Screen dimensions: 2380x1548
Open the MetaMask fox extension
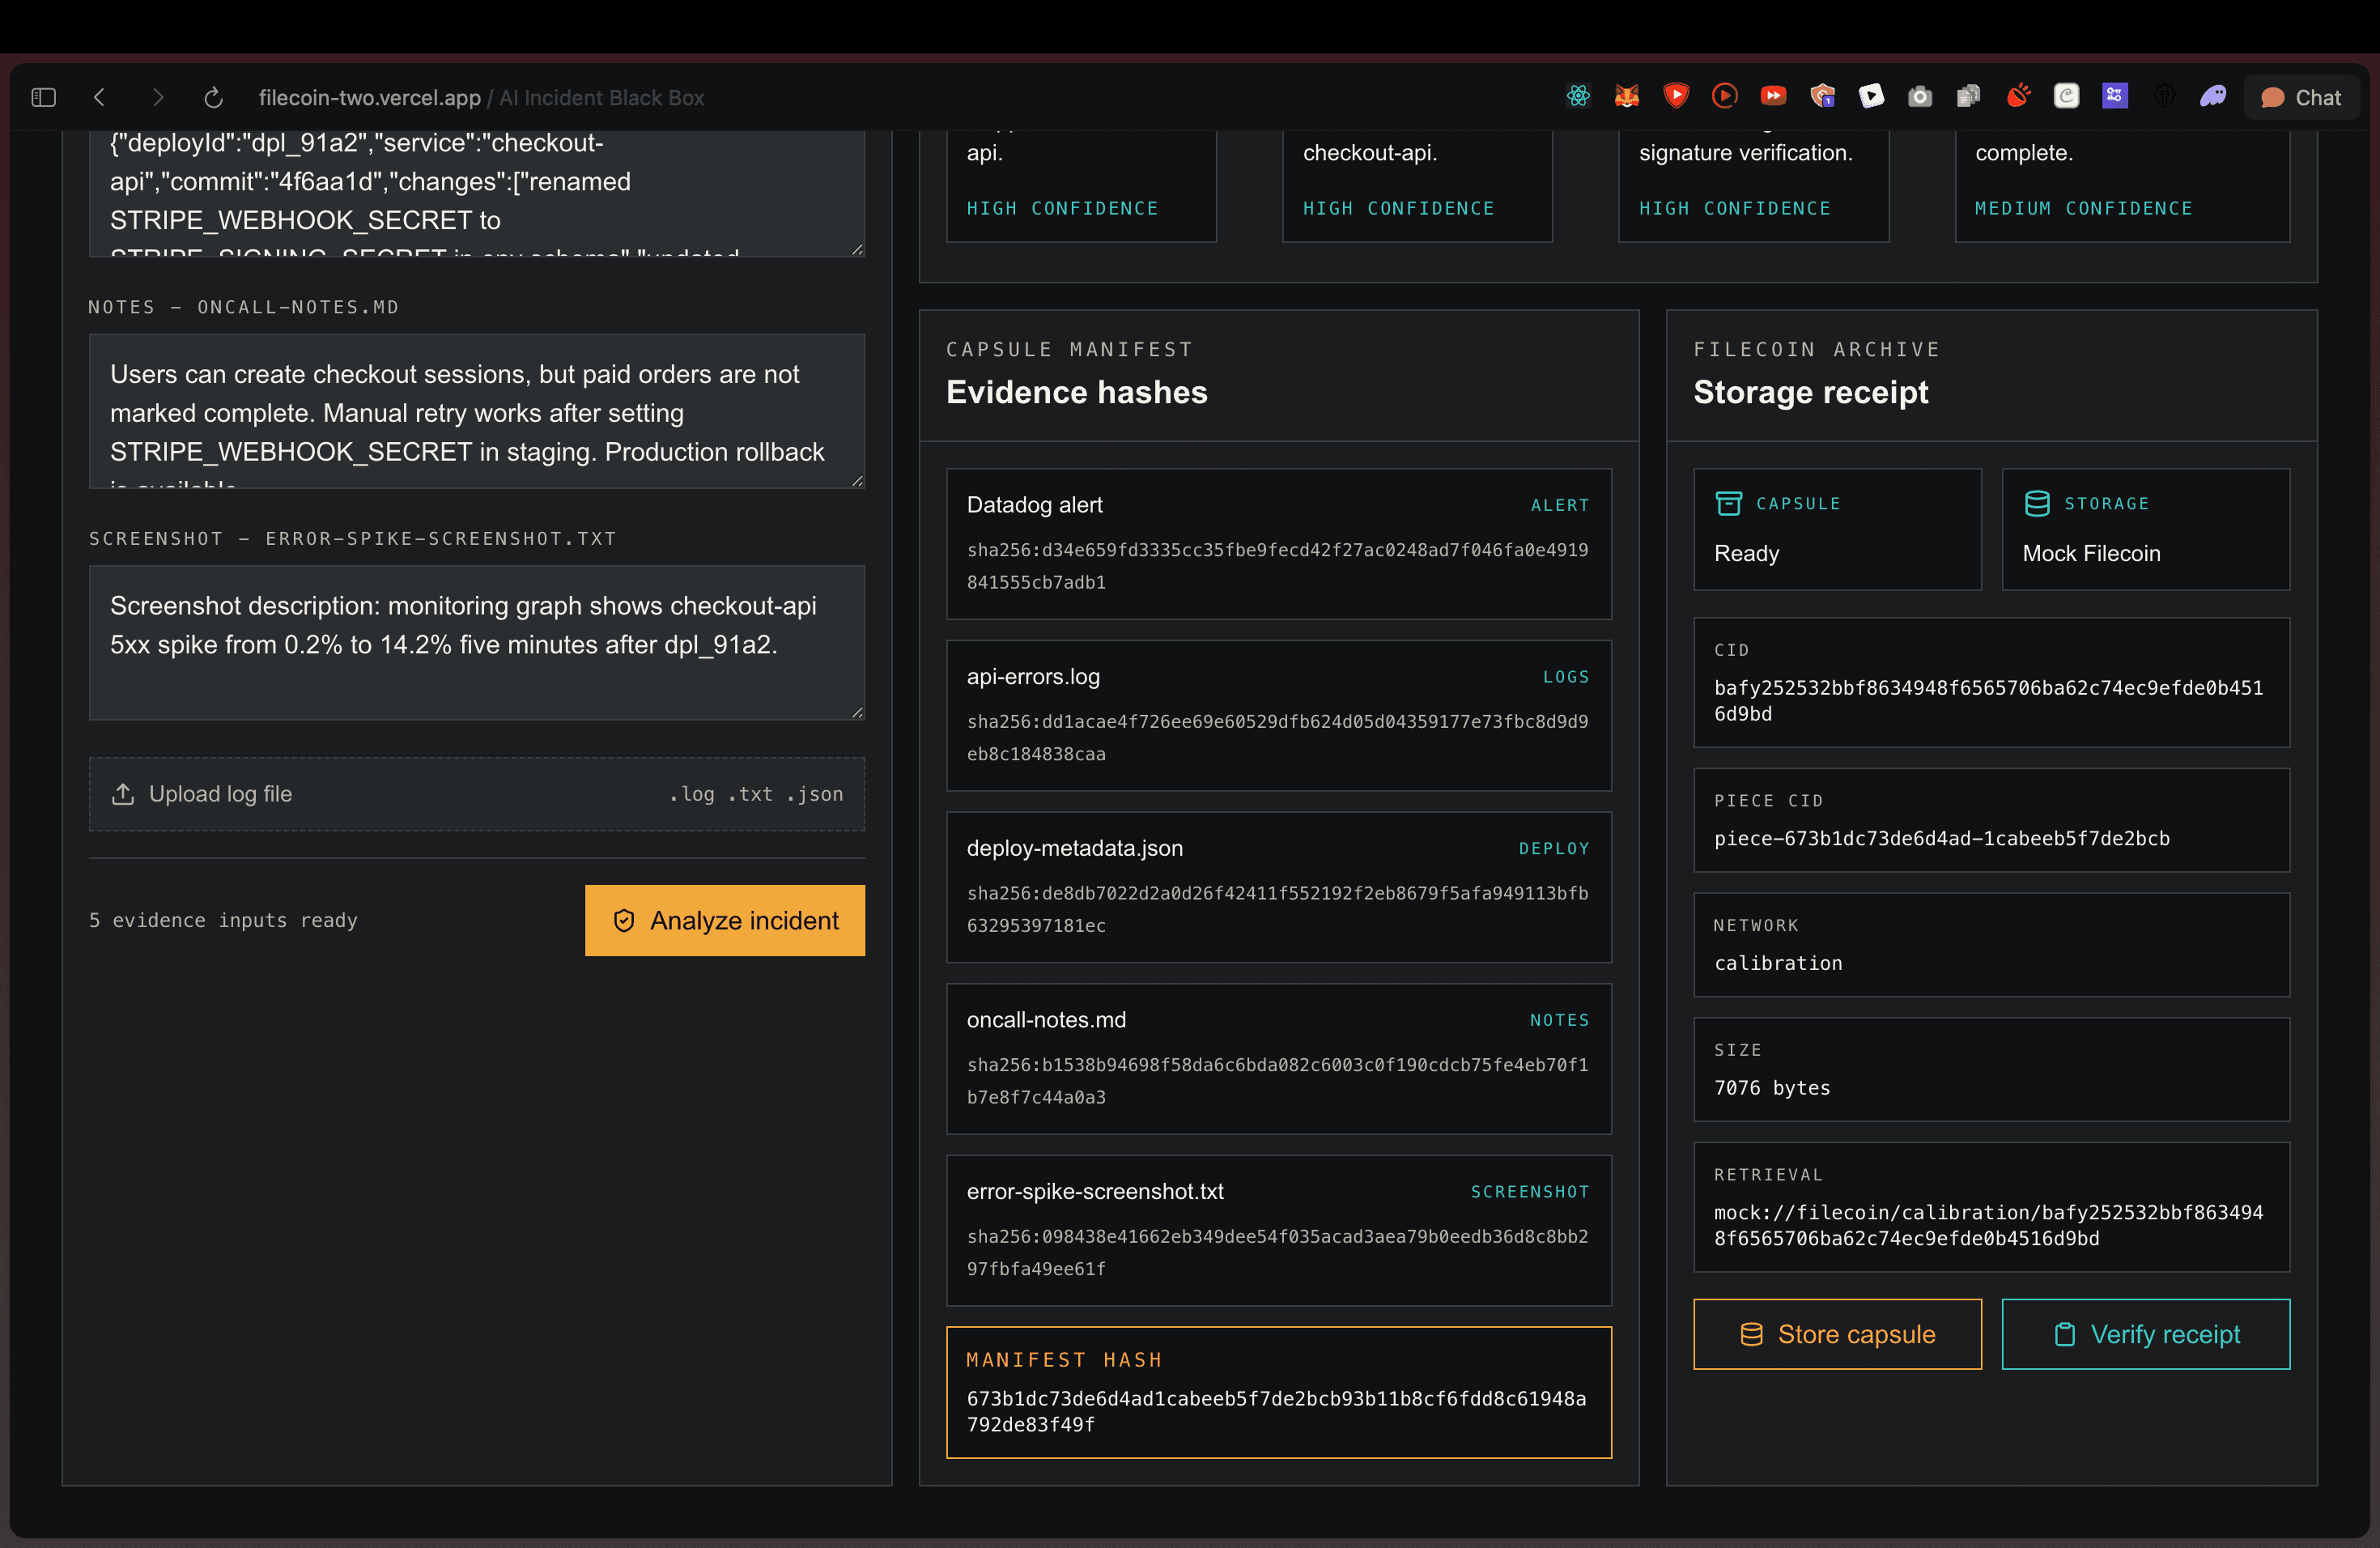point(1627,96)
